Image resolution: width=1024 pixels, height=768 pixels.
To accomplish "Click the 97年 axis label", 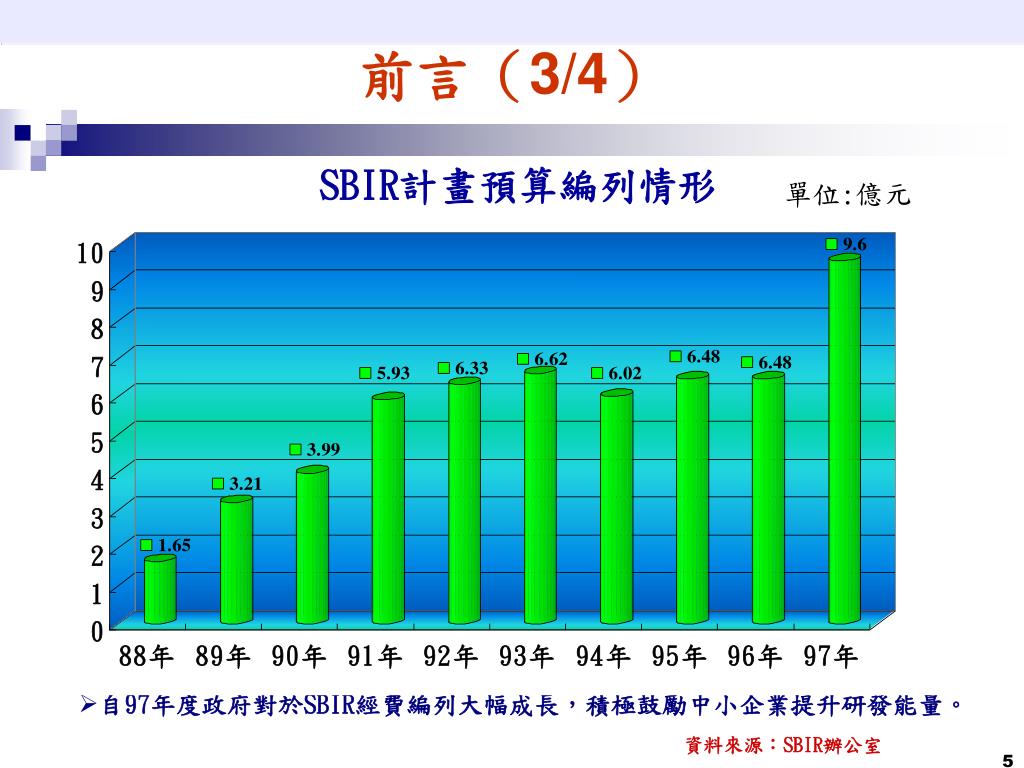I will click(831, 656).
